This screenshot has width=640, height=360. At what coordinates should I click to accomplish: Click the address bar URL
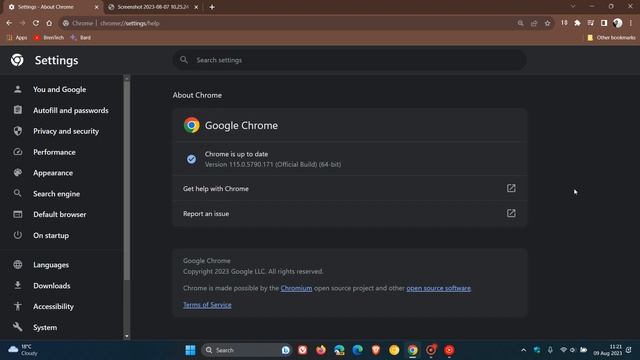tap(130, 23)
